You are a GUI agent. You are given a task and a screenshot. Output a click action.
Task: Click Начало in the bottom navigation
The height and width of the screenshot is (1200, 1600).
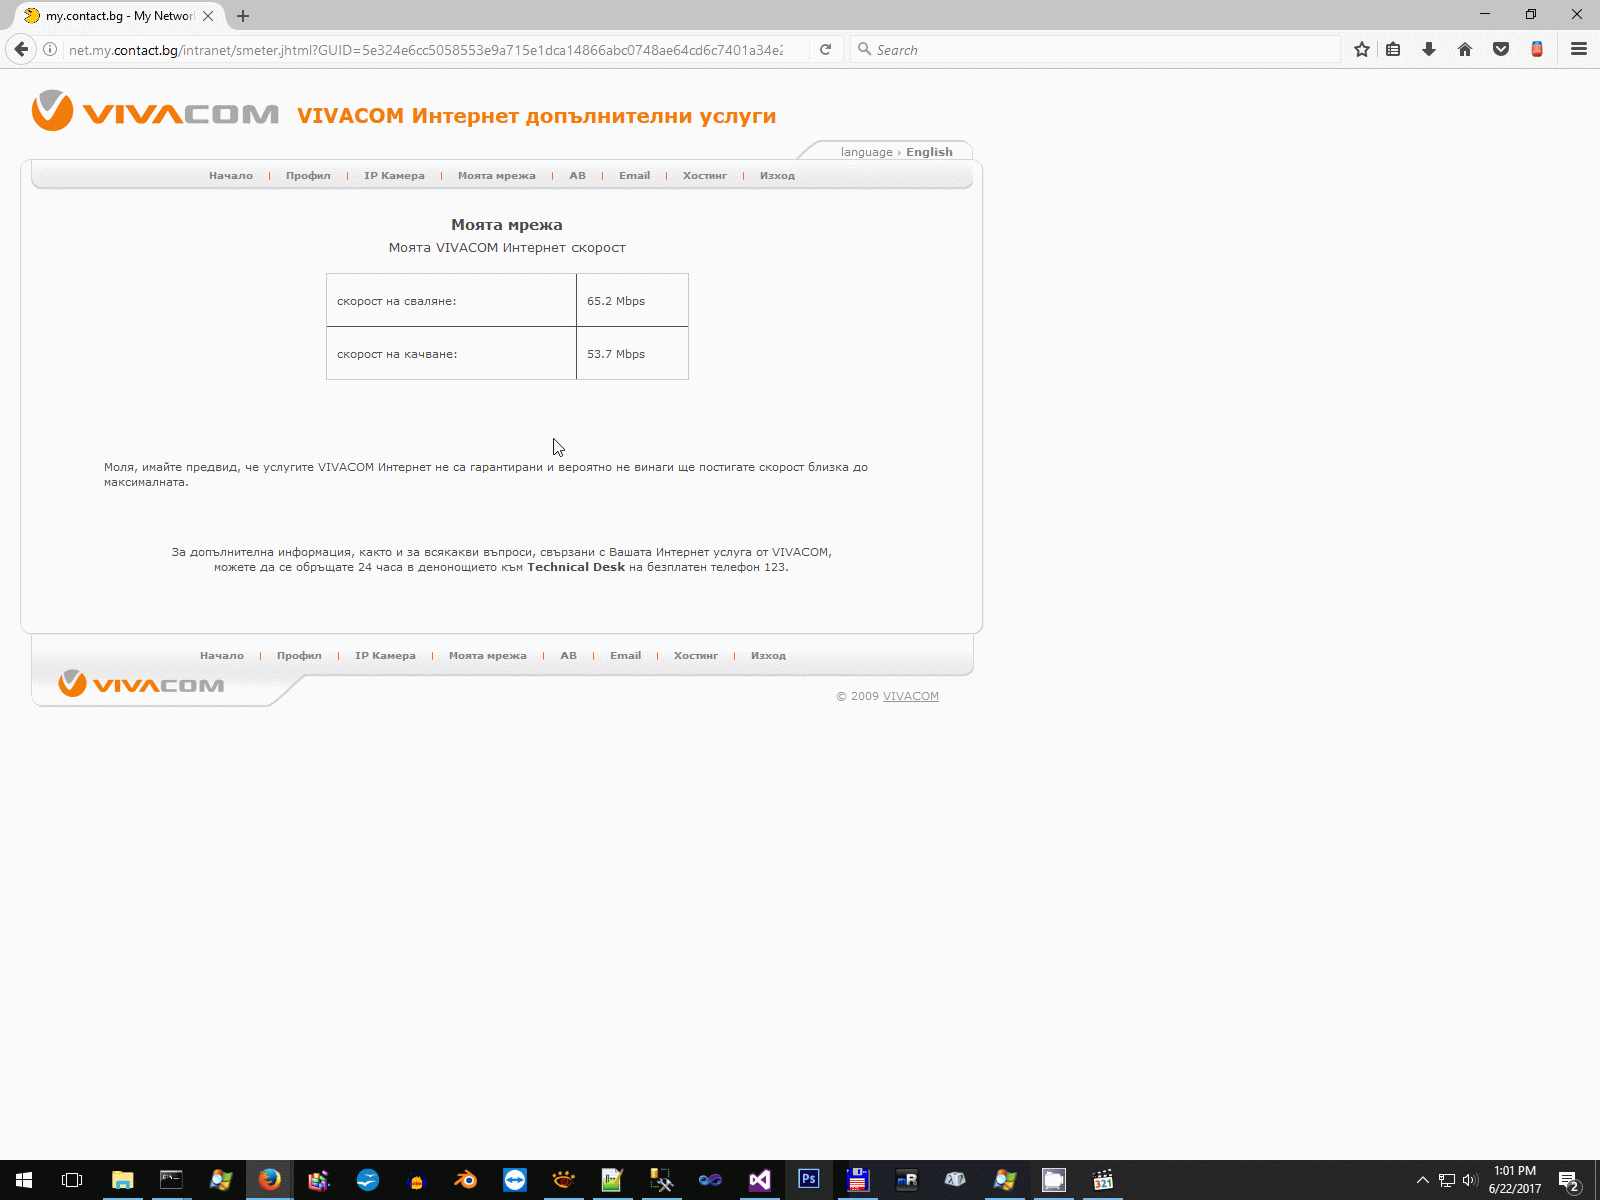(222, 656)
